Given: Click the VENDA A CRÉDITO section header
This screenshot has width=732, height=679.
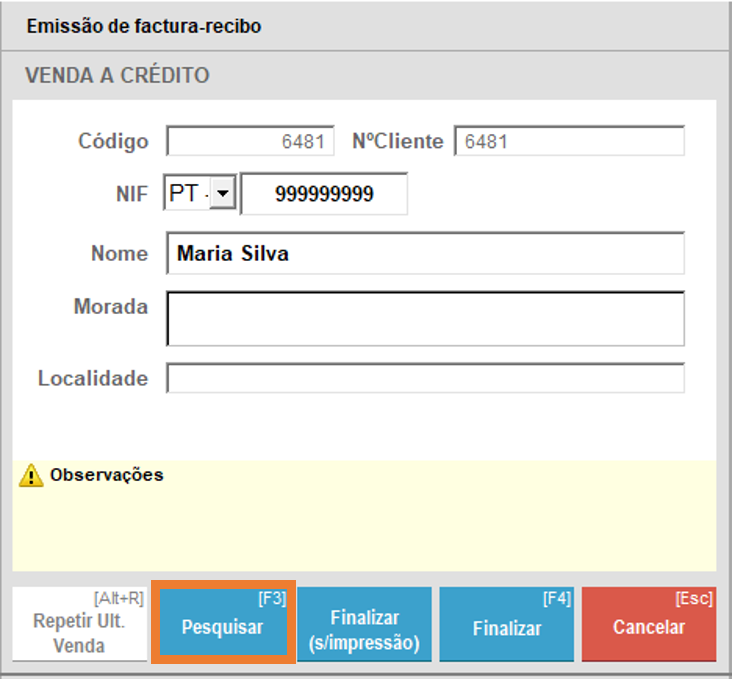Looking at the screenshot, I should (117, 76).
